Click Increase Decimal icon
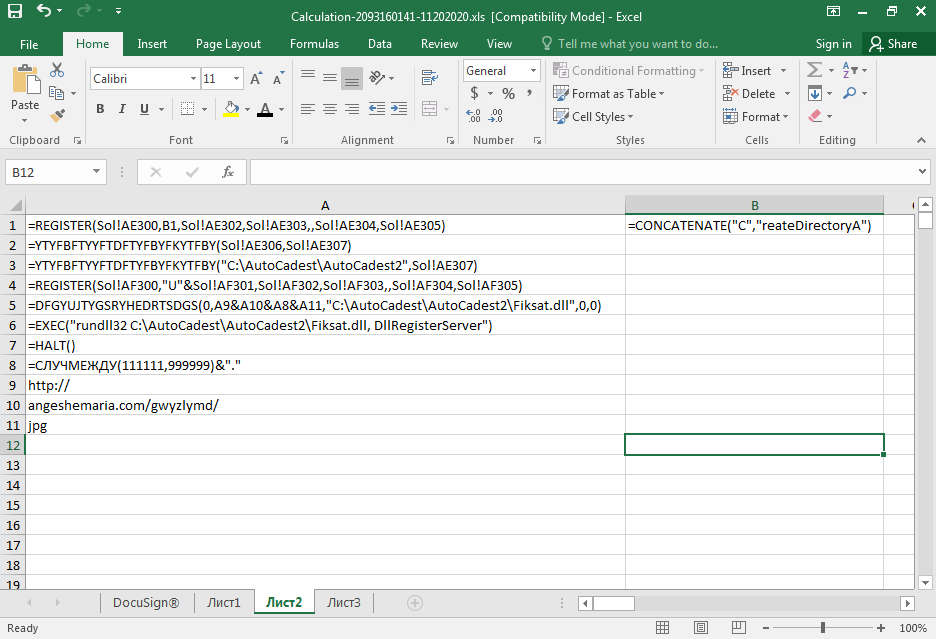Viewport: 936px width, 639px height. click(473, 115)
